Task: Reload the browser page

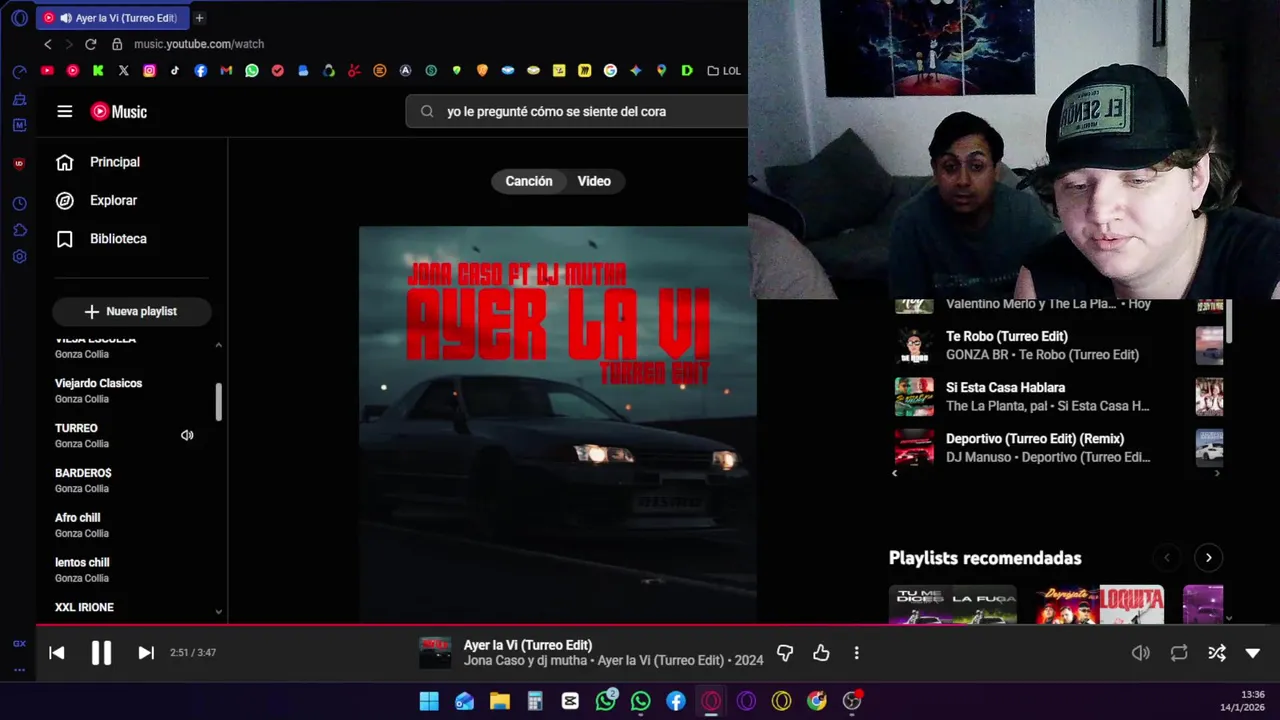Action: [x=90, y=44]
